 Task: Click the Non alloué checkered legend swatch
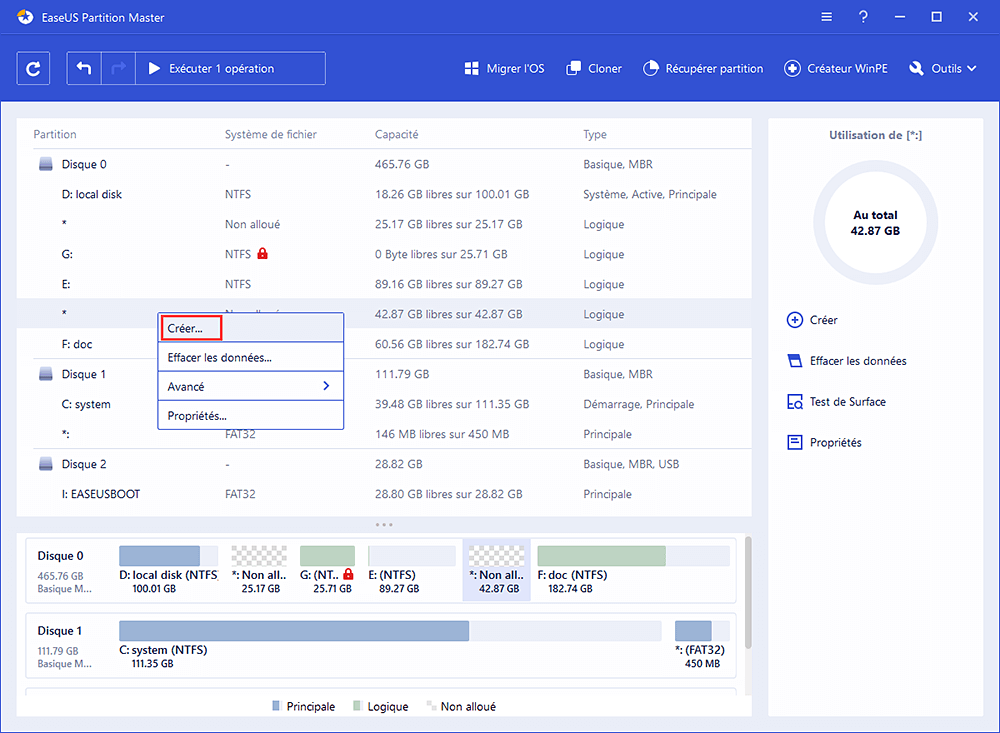(x=431, y=706)
